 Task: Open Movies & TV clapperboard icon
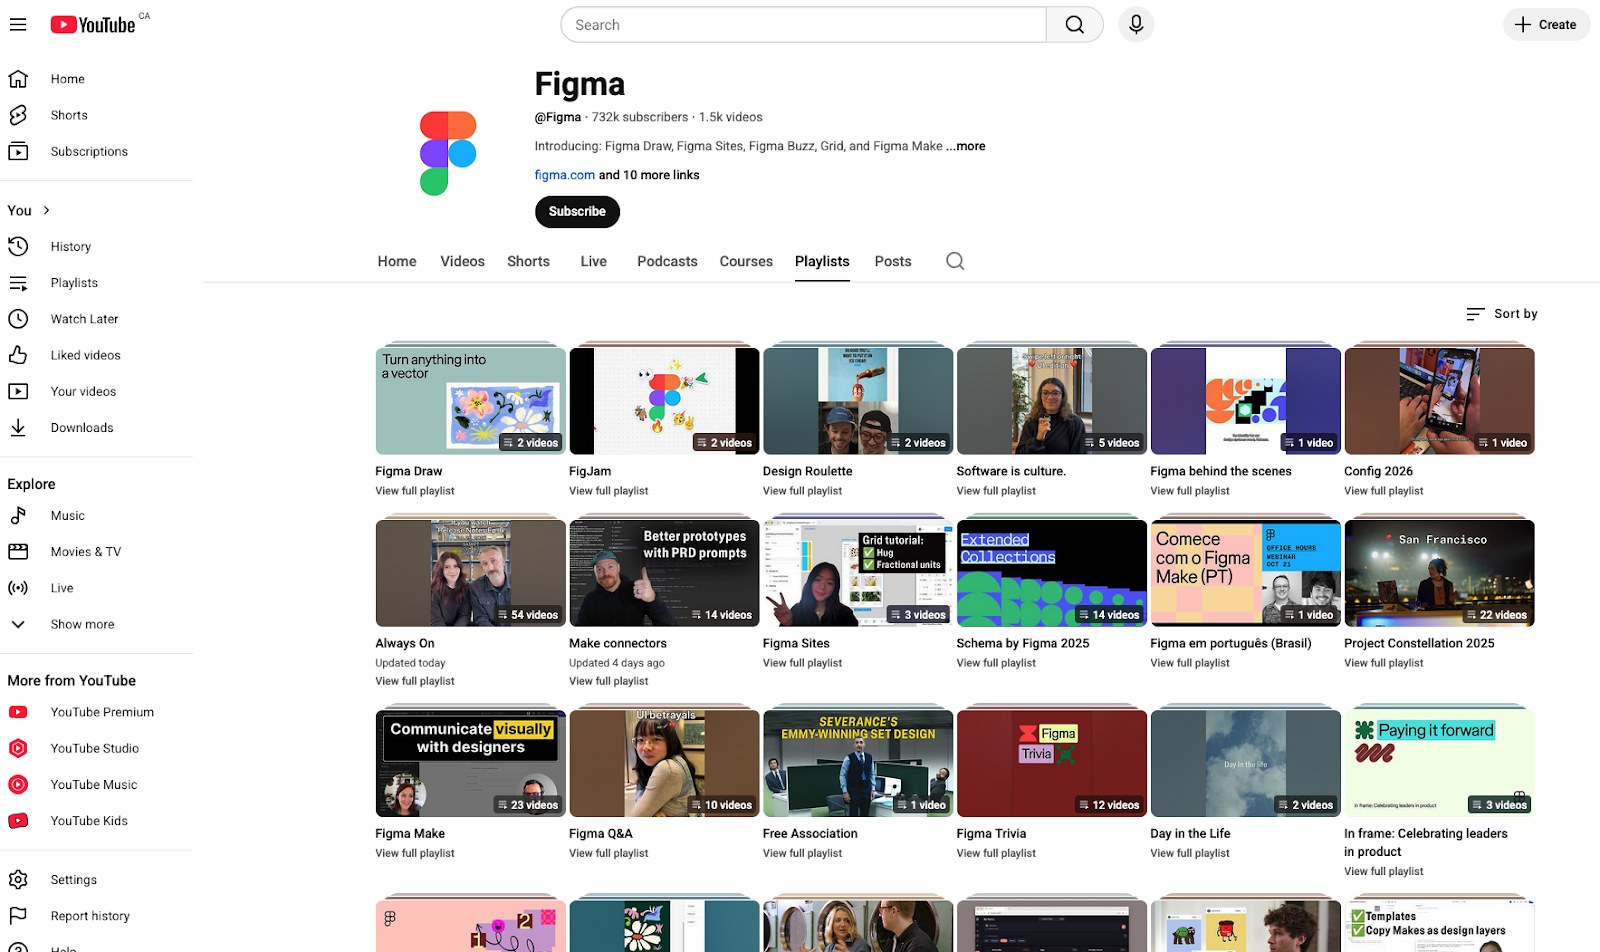pos(18,552)
